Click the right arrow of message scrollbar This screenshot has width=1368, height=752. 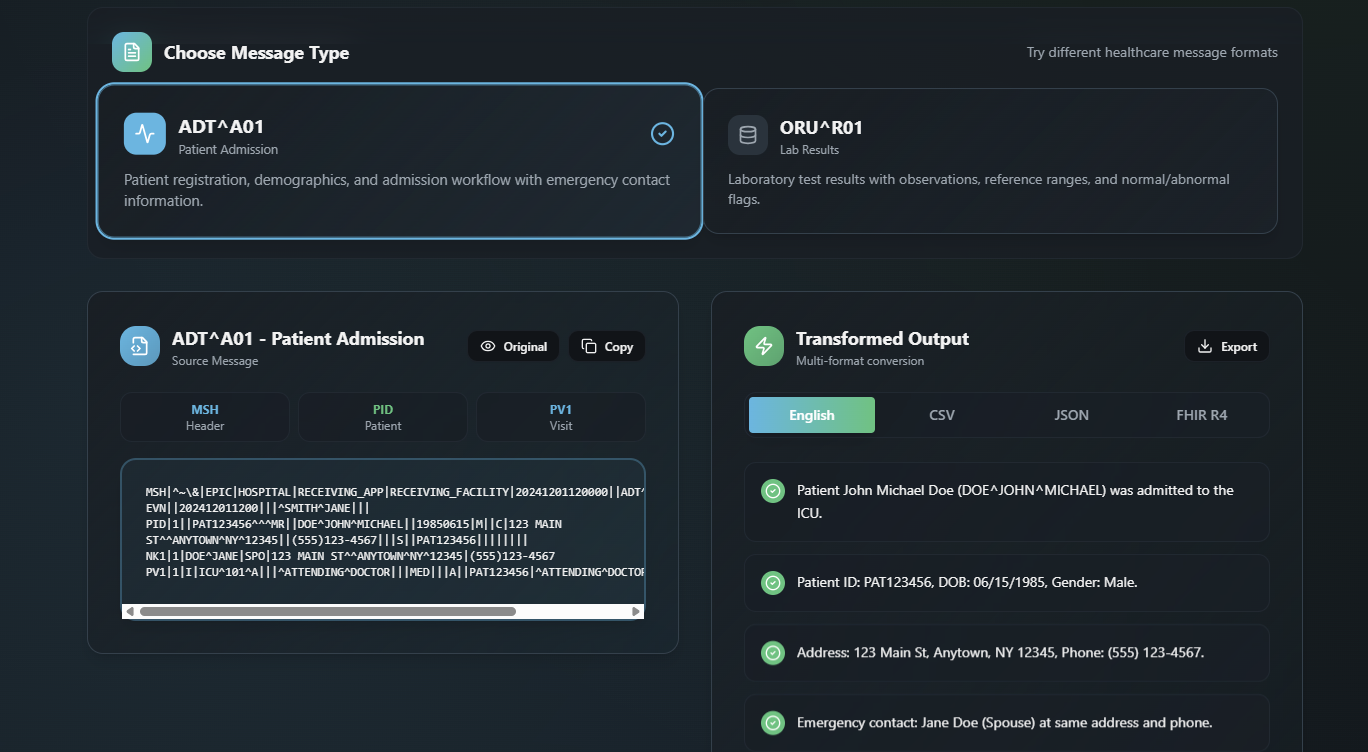636,611
